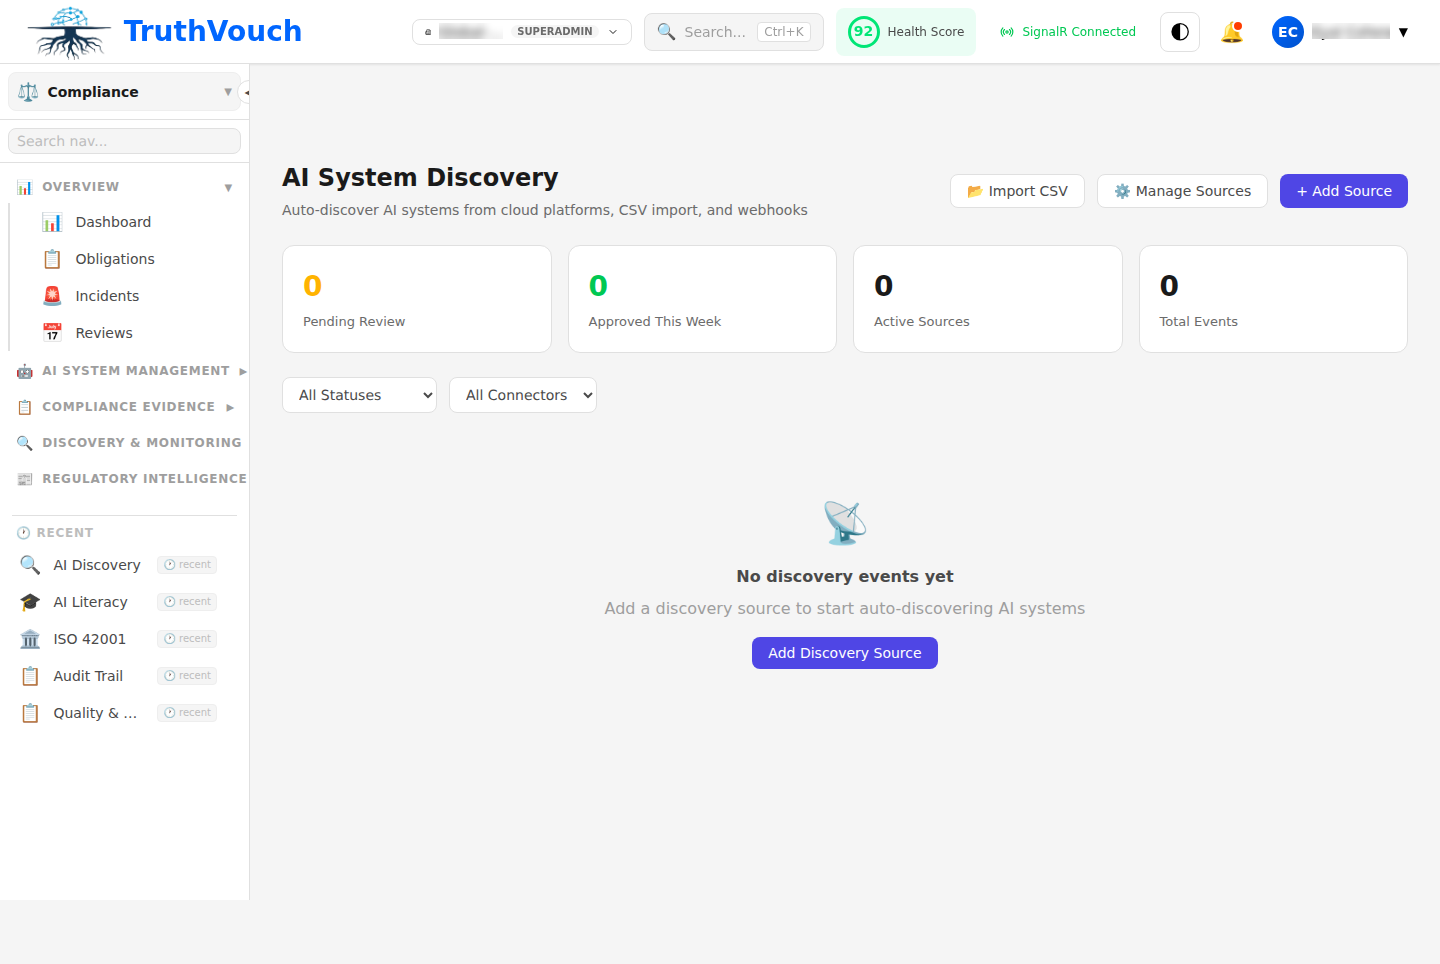Screen dimensions: 1440x964
Task: Select the Incidents alarm icon in sidebar
Action: coord(51,295)
